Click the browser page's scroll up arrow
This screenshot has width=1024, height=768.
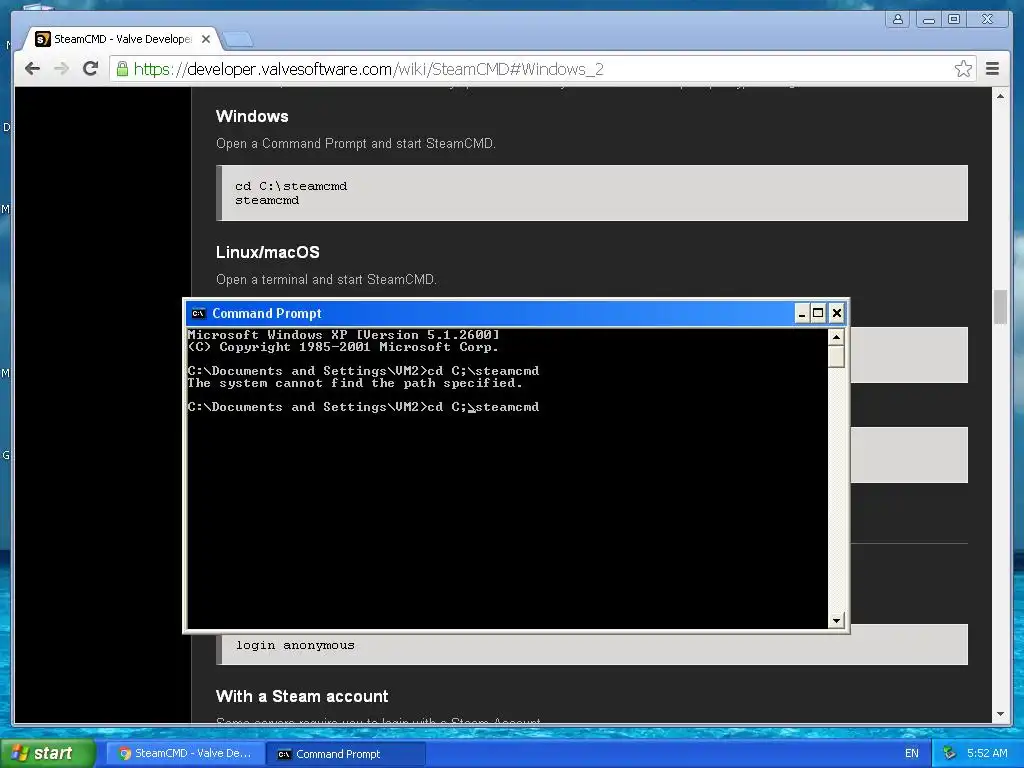[x=1000, y=96]
